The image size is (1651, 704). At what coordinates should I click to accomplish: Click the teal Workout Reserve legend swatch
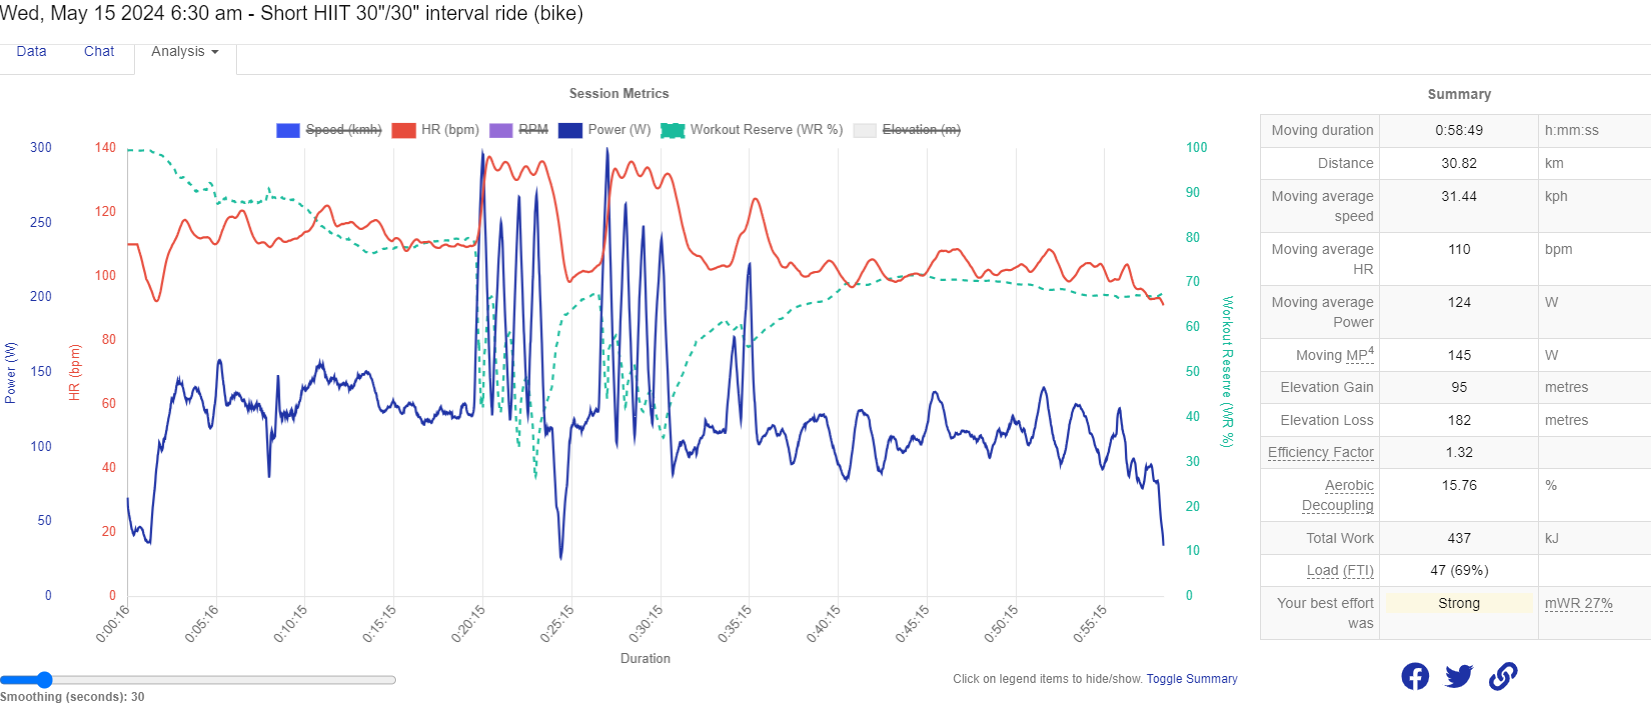673,130
